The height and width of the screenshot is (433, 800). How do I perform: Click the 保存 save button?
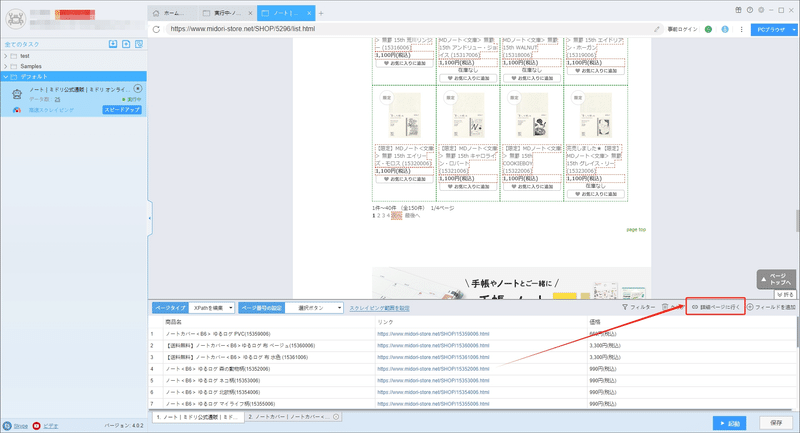click(x=776, y=423)
